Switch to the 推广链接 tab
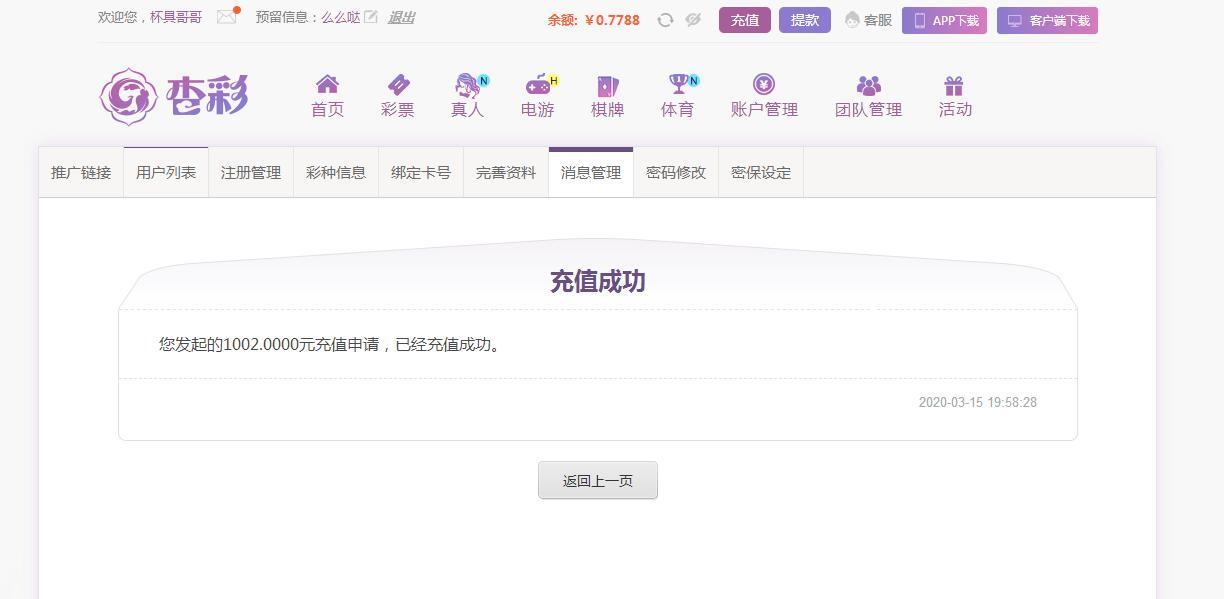 pyautogui.click(x=81, y=172)
